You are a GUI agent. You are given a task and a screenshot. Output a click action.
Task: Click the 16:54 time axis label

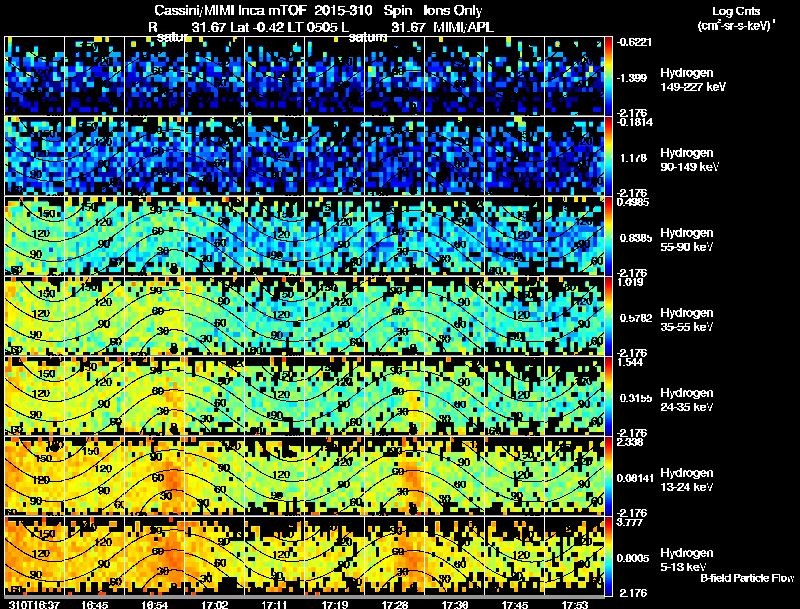(x=155, y=605)
